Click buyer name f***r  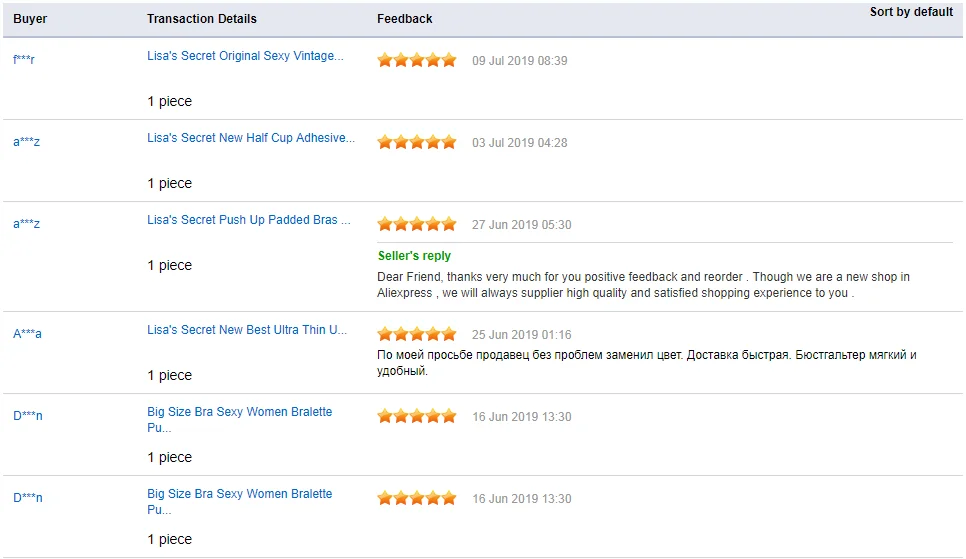[24, 60]
